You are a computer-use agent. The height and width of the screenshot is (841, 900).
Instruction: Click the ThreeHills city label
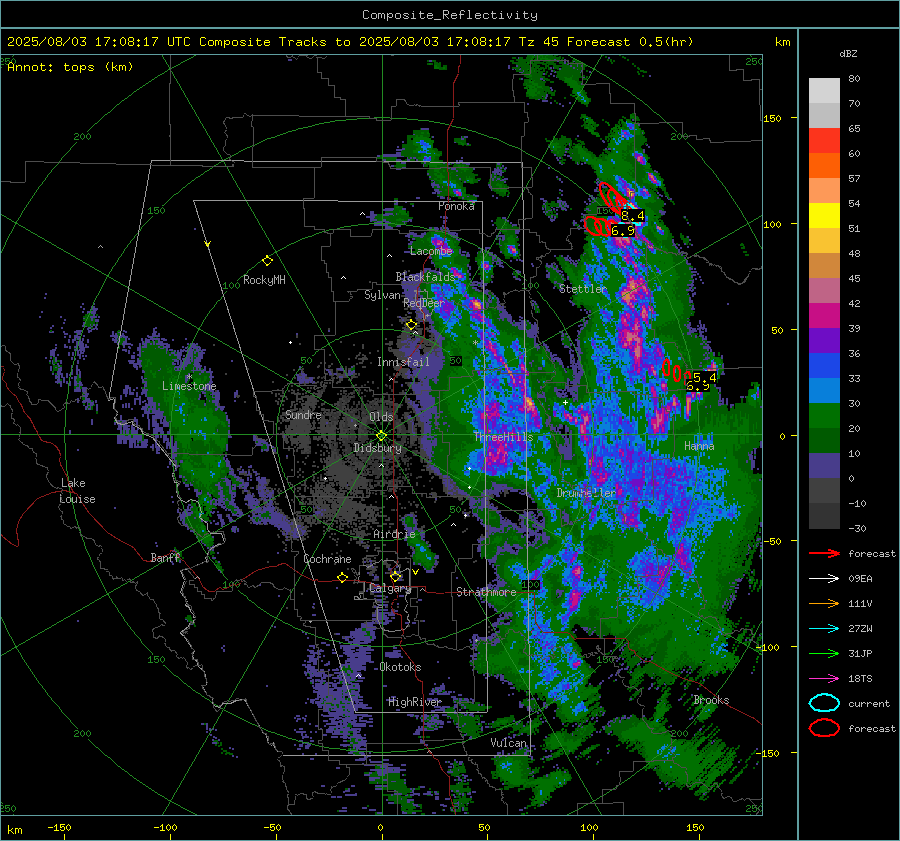pos(503,437)
